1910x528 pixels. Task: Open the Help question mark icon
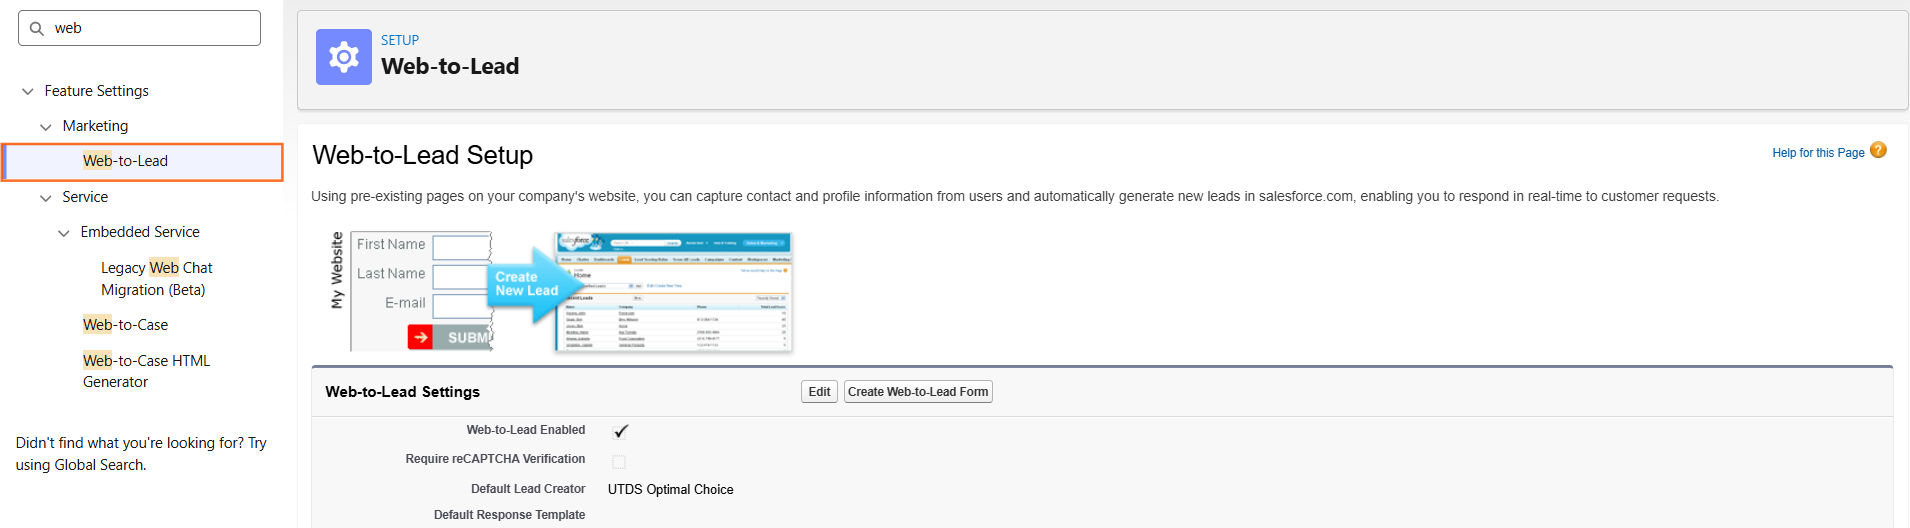1878,150
